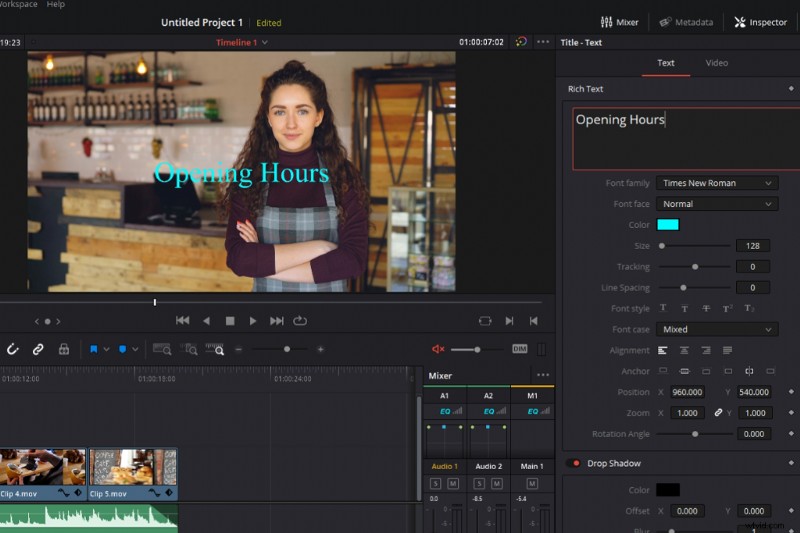Set text alignment to left
This screenshot has width=800, height=533.
pos(662,350)
